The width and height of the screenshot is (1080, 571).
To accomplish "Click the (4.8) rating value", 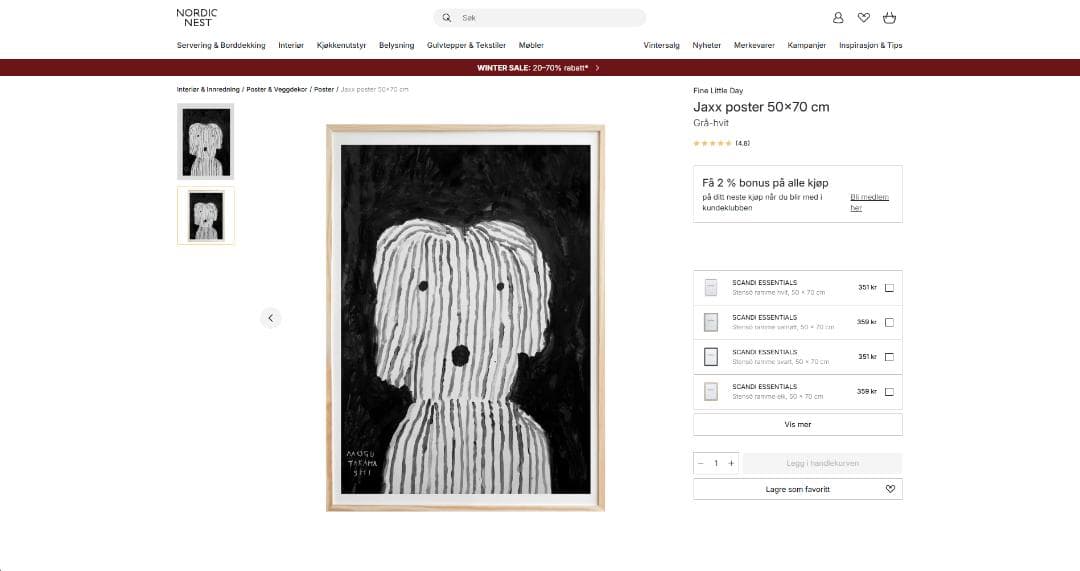I will pos(742,143).
